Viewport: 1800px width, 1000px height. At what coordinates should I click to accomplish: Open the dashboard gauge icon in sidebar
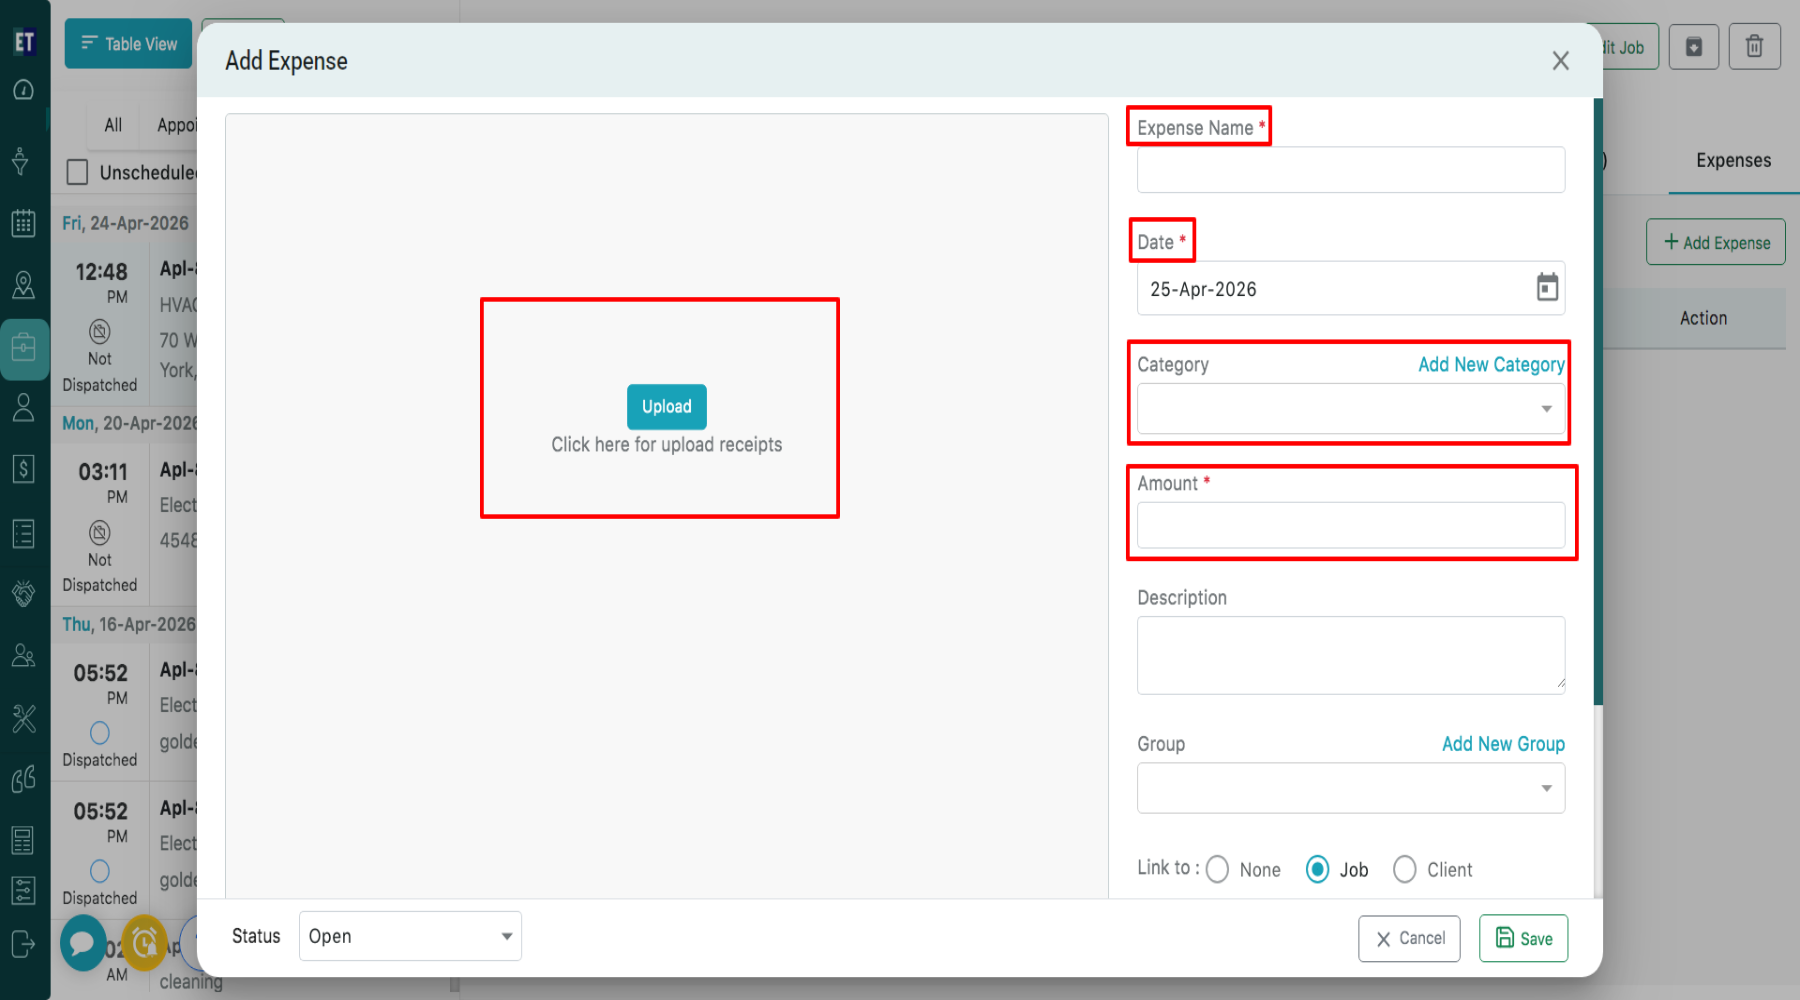pyautogui.click(x=23, y=90)
